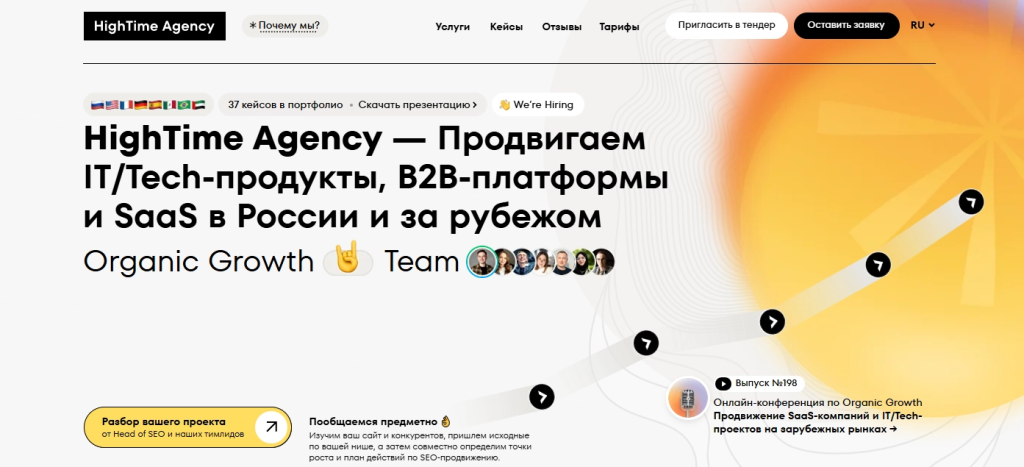Click the German flag icon
The image size is (1024, 467).
pyautogui.click(x=140, y=105)
